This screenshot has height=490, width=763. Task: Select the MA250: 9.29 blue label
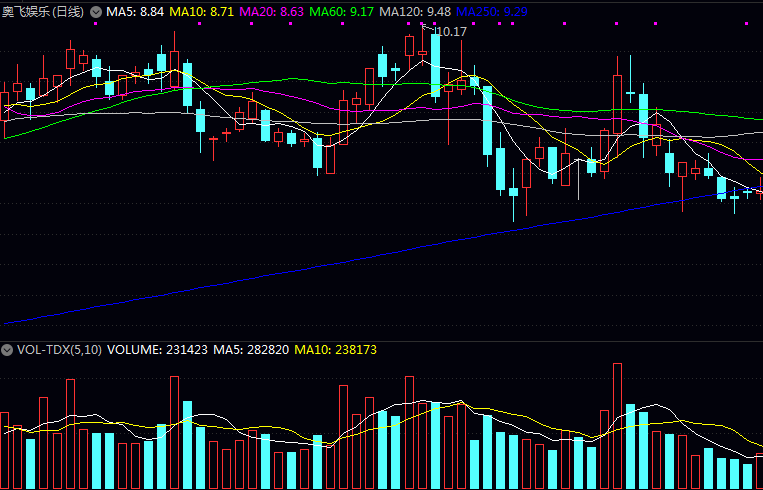coord(492,12)
